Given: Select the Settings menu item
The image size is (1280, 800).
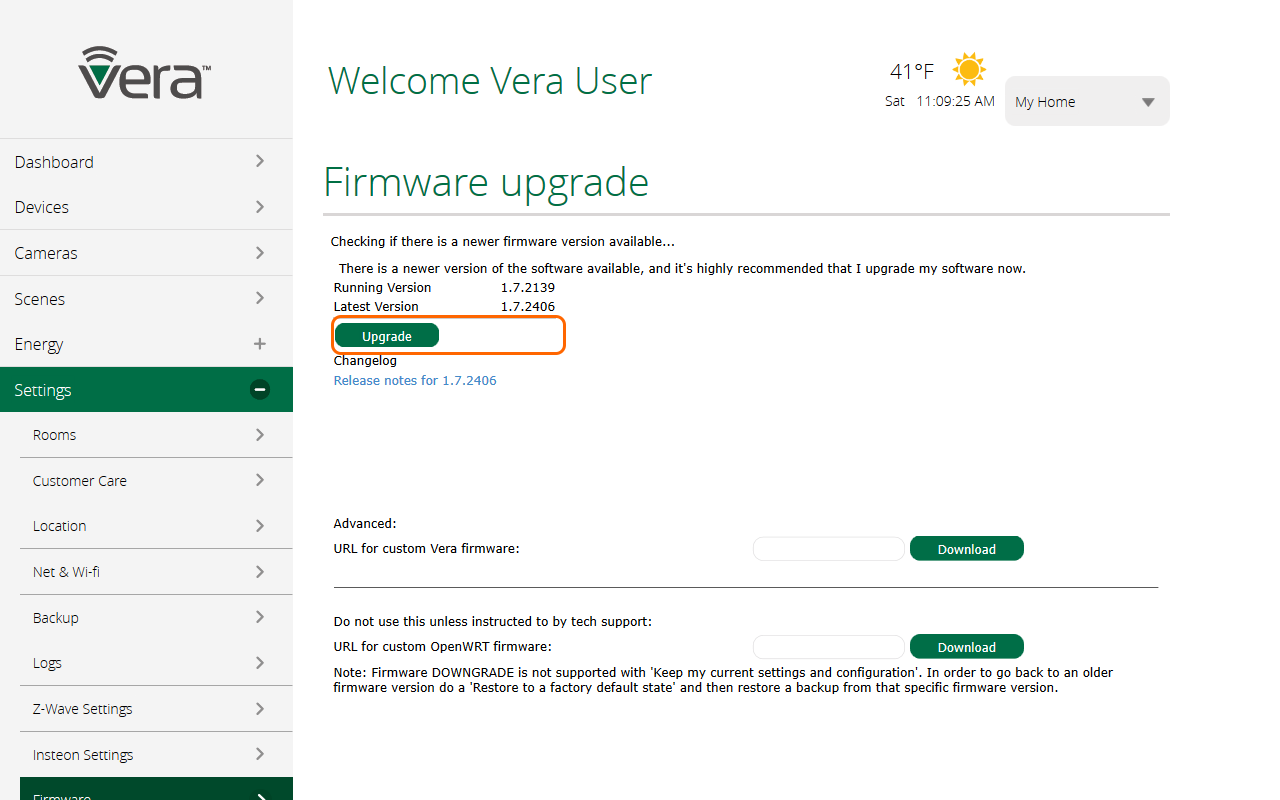Looking at the screenshot, I should [146, 389].
